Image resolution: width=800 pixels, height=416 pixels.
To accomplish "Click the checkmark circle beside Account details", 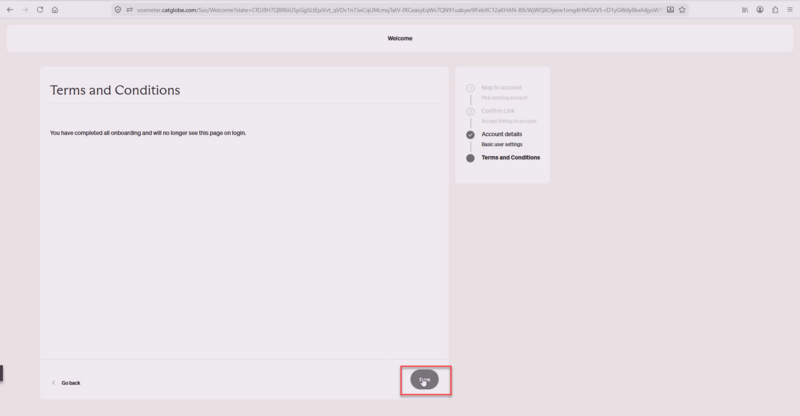I will coord(470,135).
